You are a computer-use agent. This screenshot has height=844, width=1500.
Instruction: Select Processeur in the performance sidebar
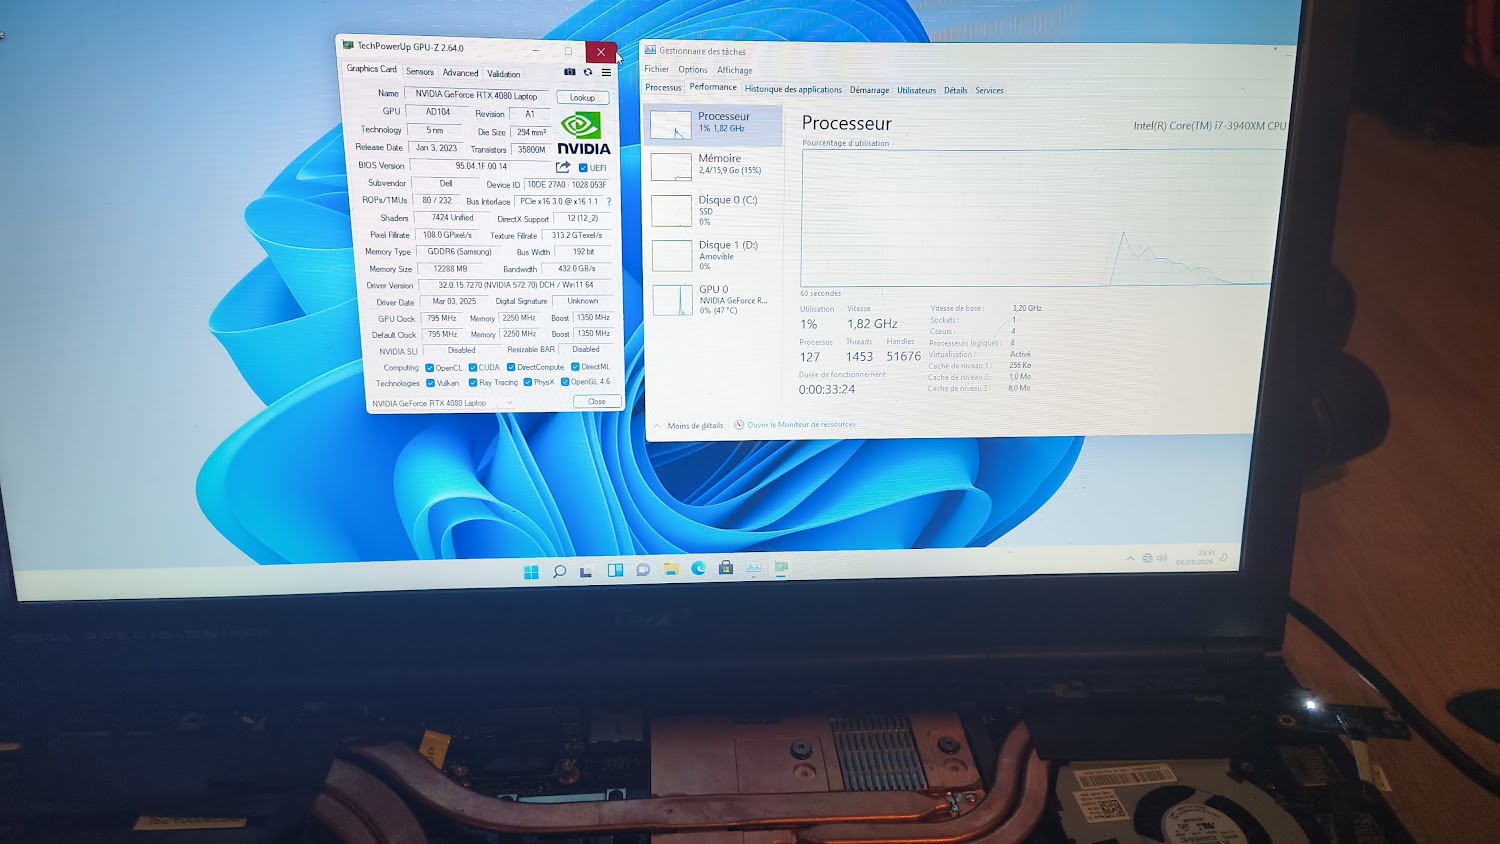(714, 124)
